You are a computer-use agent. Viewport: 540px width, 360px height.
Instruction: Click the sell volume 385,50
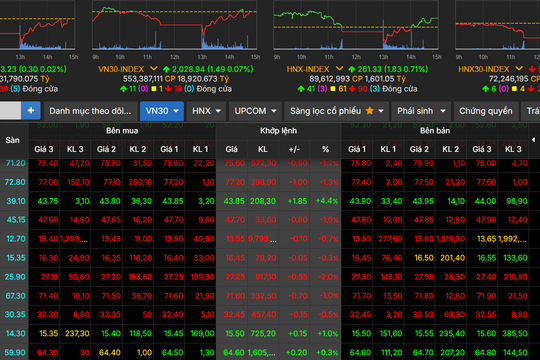(515, 333)
